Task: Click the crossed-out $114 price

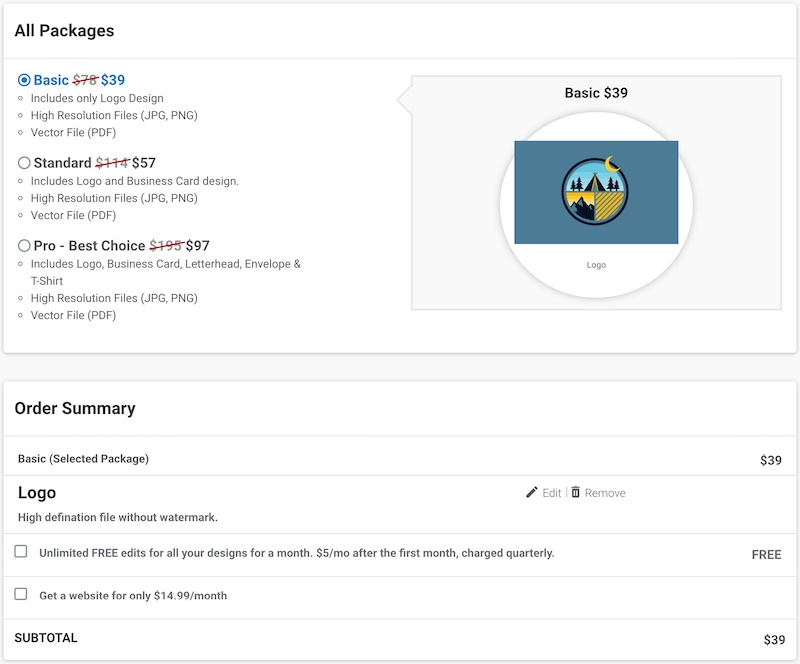Action: point(112,163)
